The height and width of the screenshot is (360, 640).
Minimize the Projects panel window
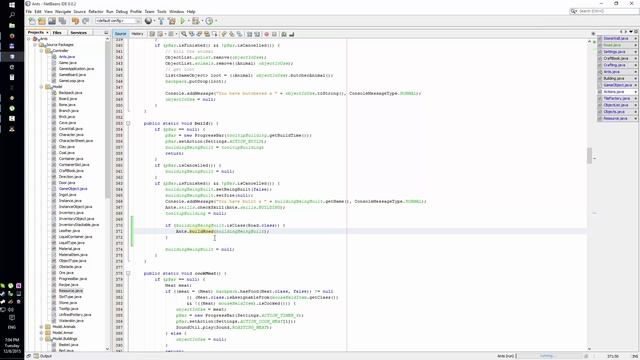(x=107, y=32)
